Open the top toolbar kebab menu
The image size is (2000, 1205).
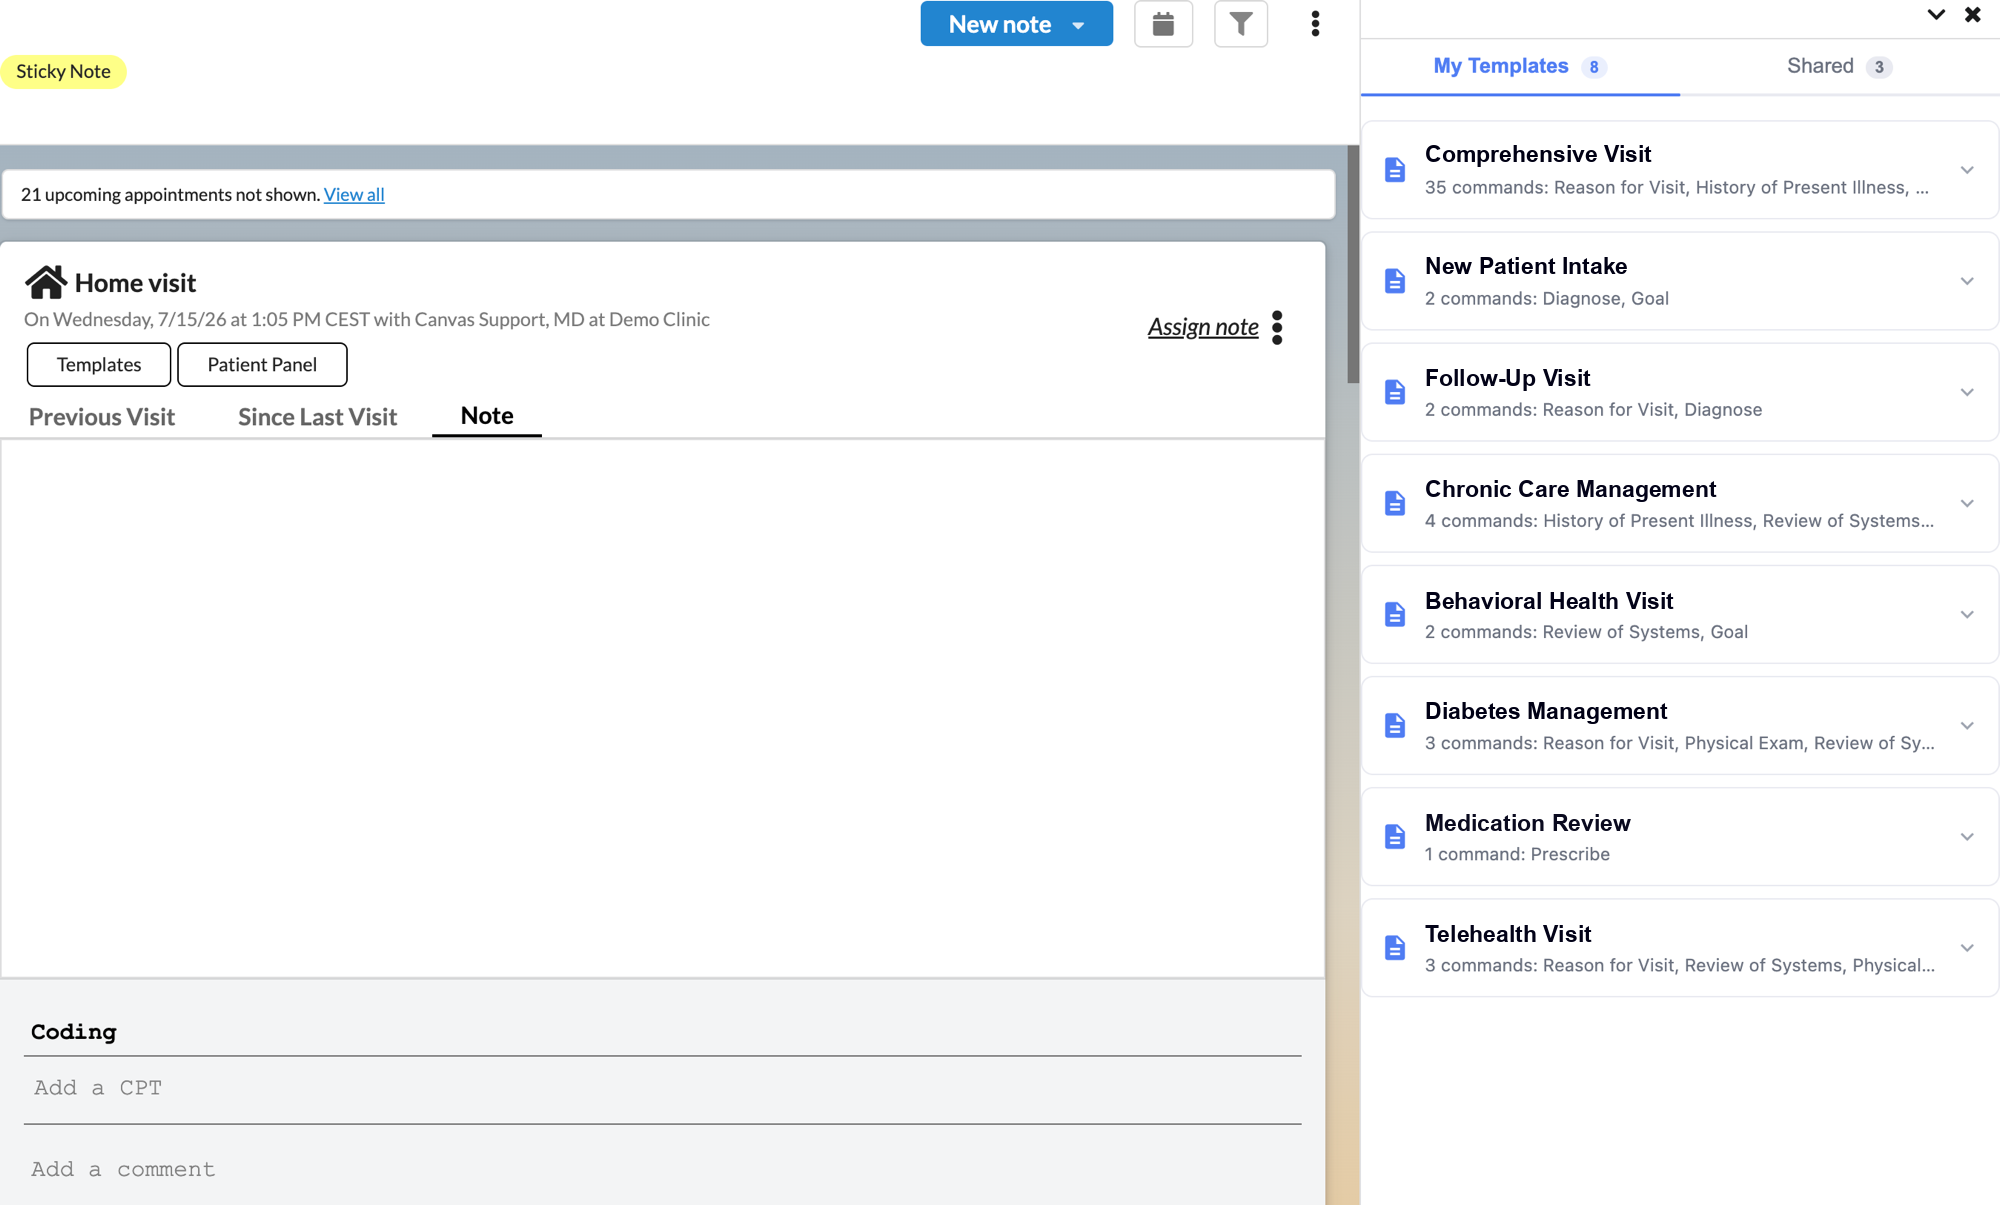pyautogui.click(x=1315, y=24)
